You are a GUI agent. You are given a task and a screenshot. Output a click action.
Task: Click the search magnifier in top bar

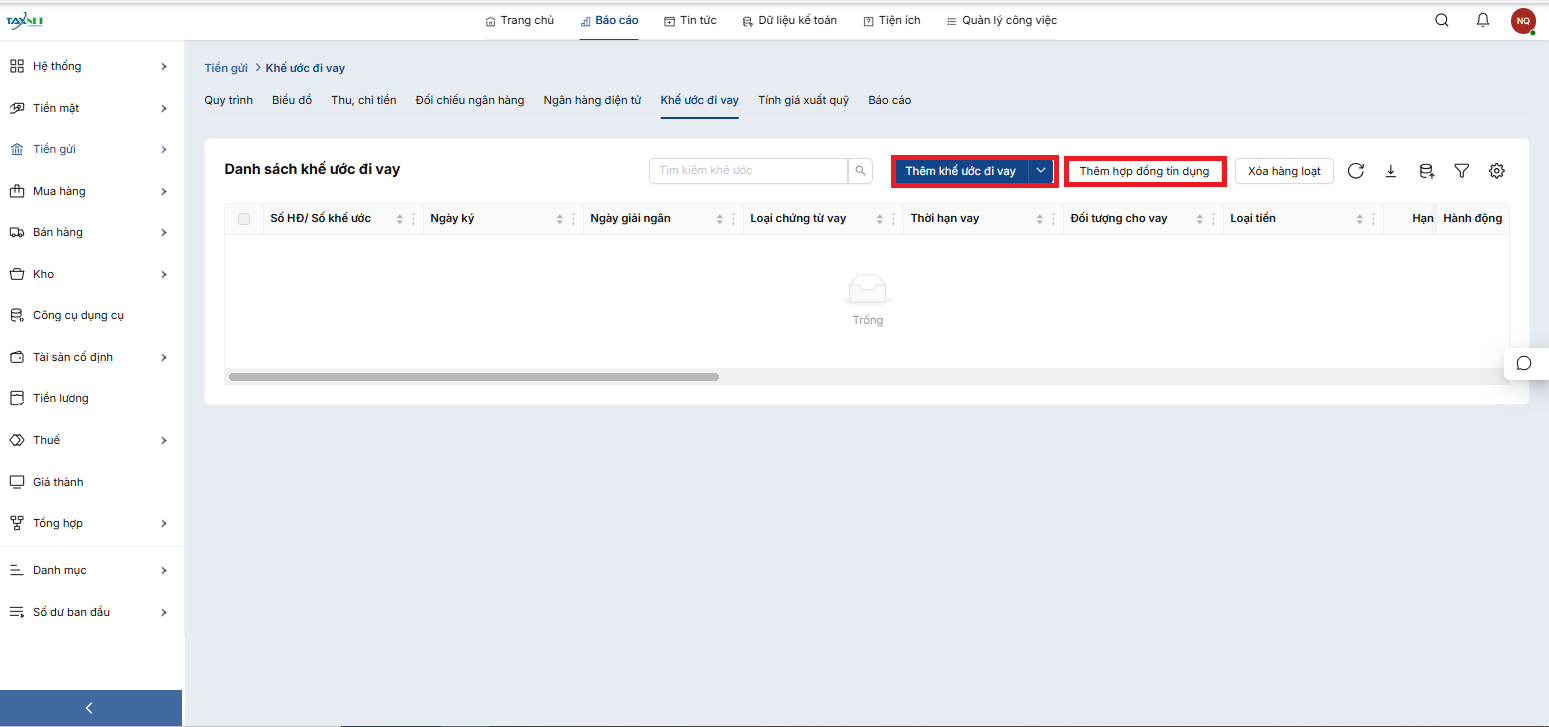(x=1442, y=20)
